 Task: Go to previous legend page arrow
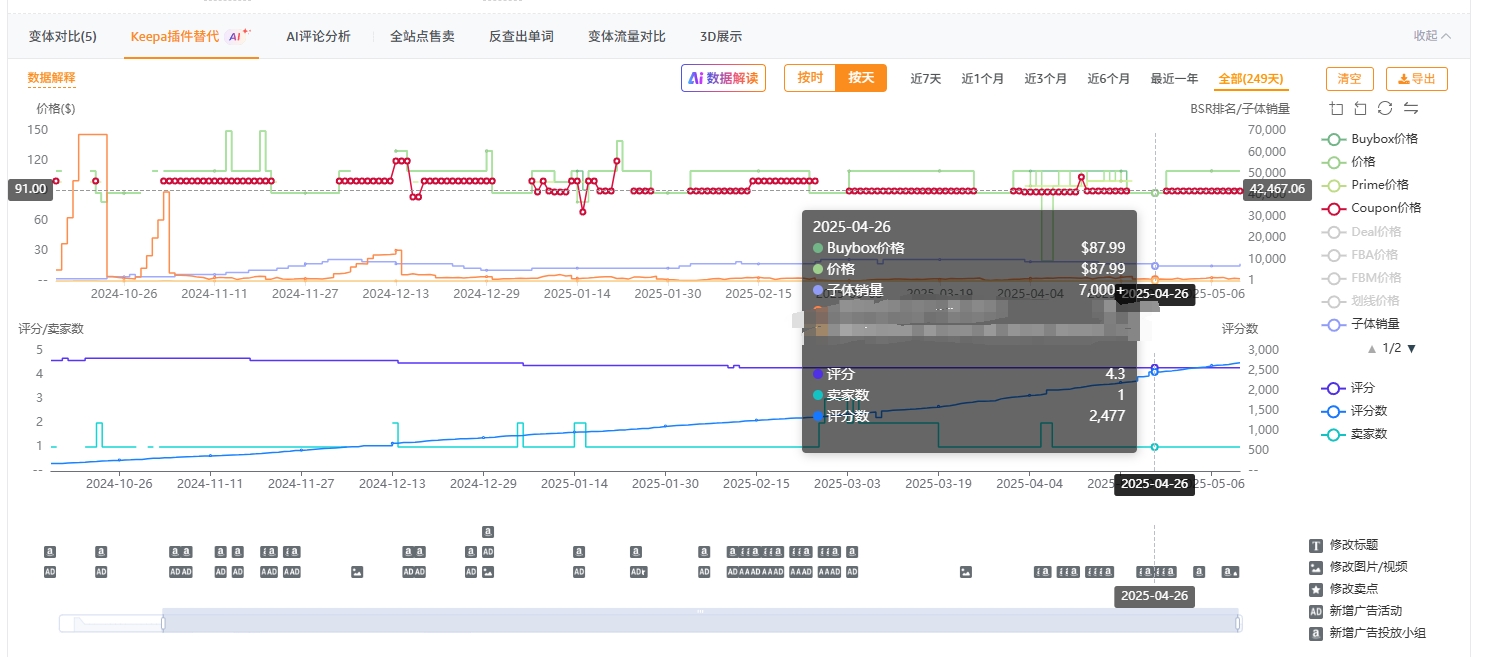(1372, 349)
